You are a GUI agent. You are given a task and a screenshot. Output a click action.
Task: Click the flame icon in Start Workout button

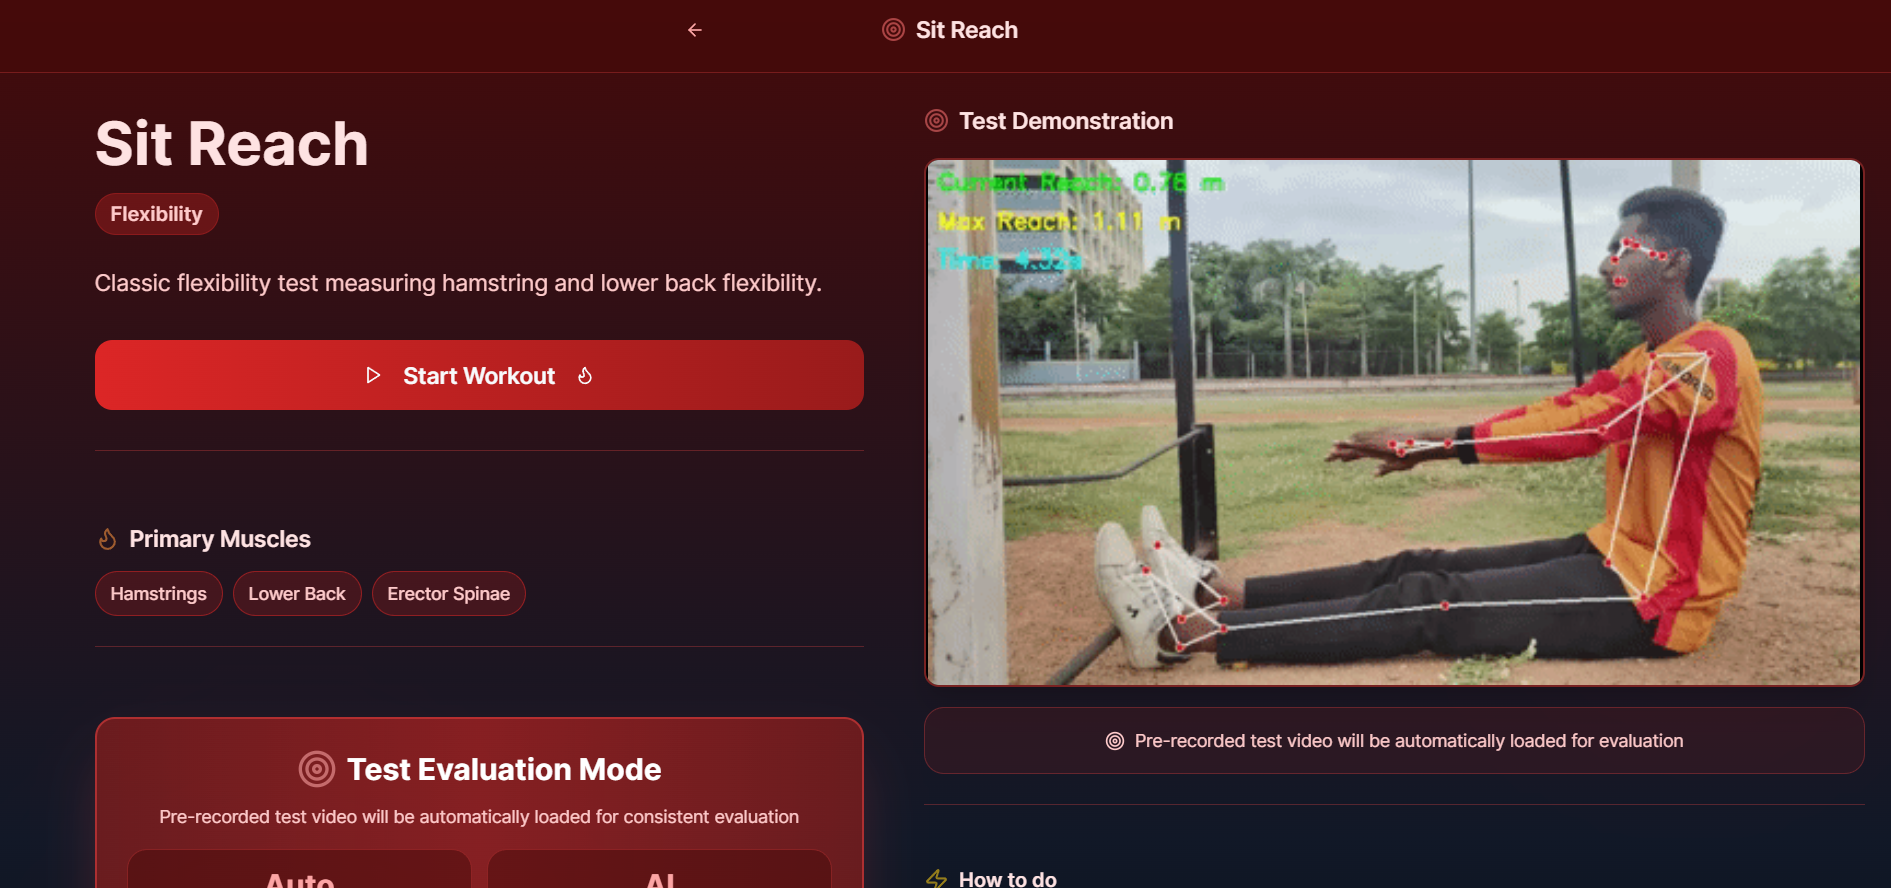(x=585, y=375)
